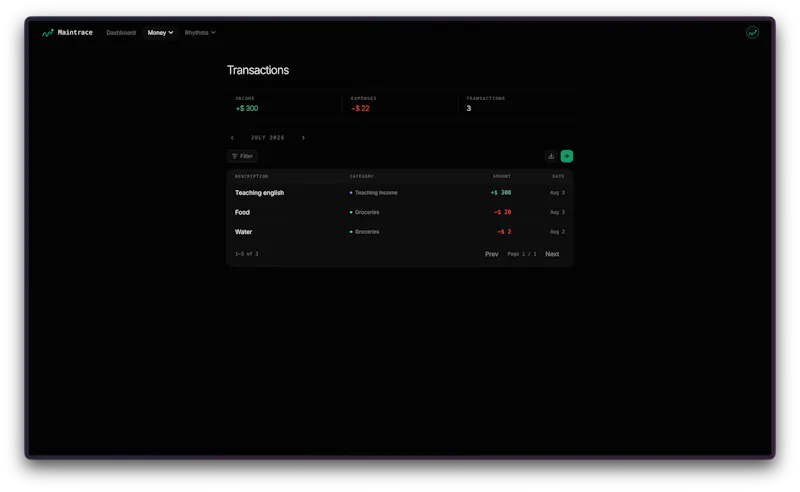Screen dimensions: 800x492
Task: Open the profile avatar icon
Action: [752, 33]
